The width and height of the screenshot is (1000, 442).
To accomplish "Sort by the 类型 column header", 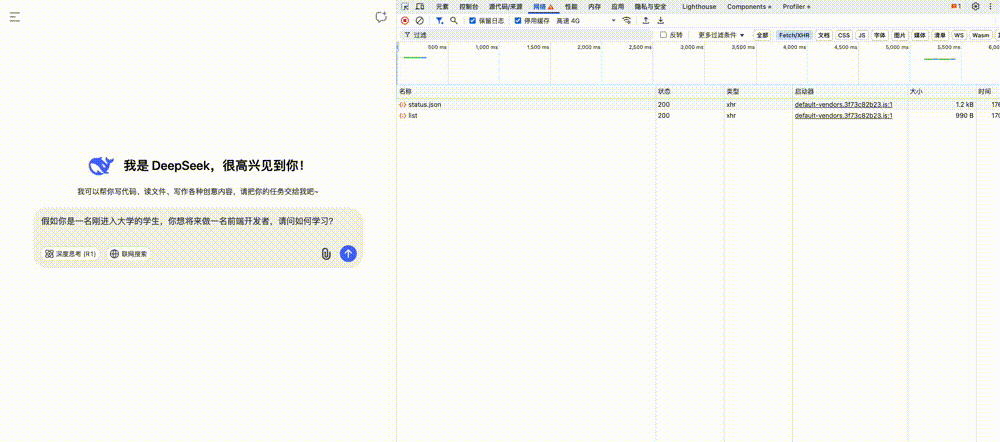I will tap(758, 92).
